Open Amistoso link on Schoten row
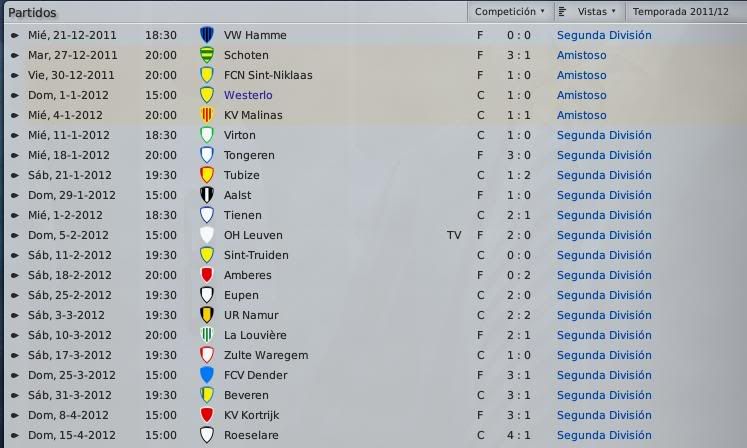Viewport: 747px width, 448px height. 581,55
